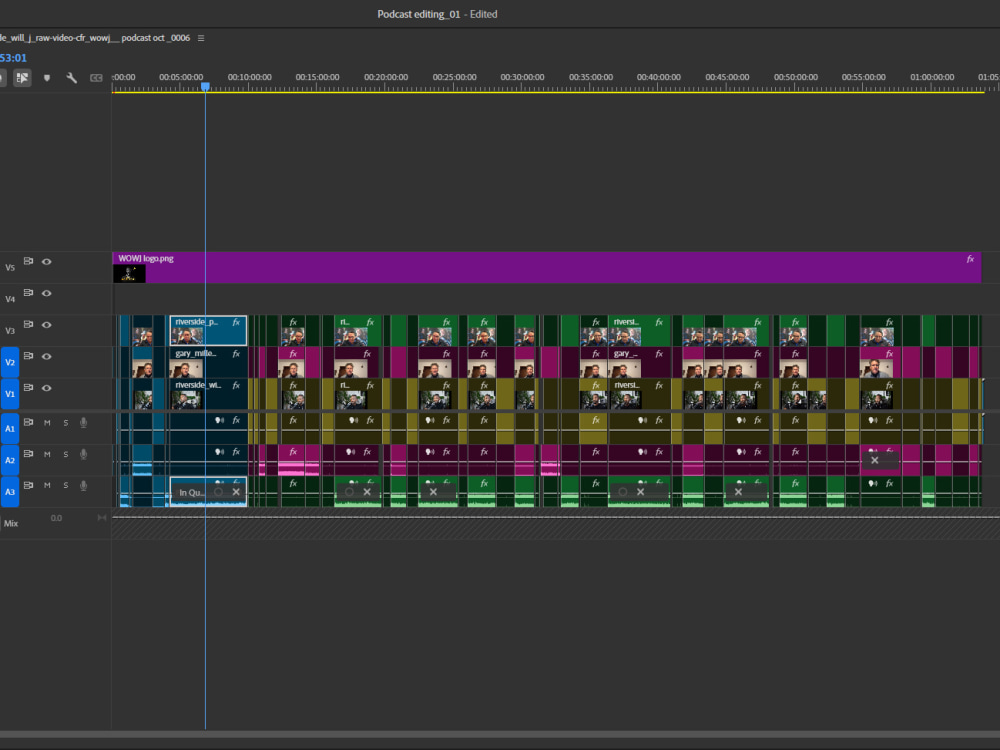Toggle sync lock on track V5

pos(28,261)
